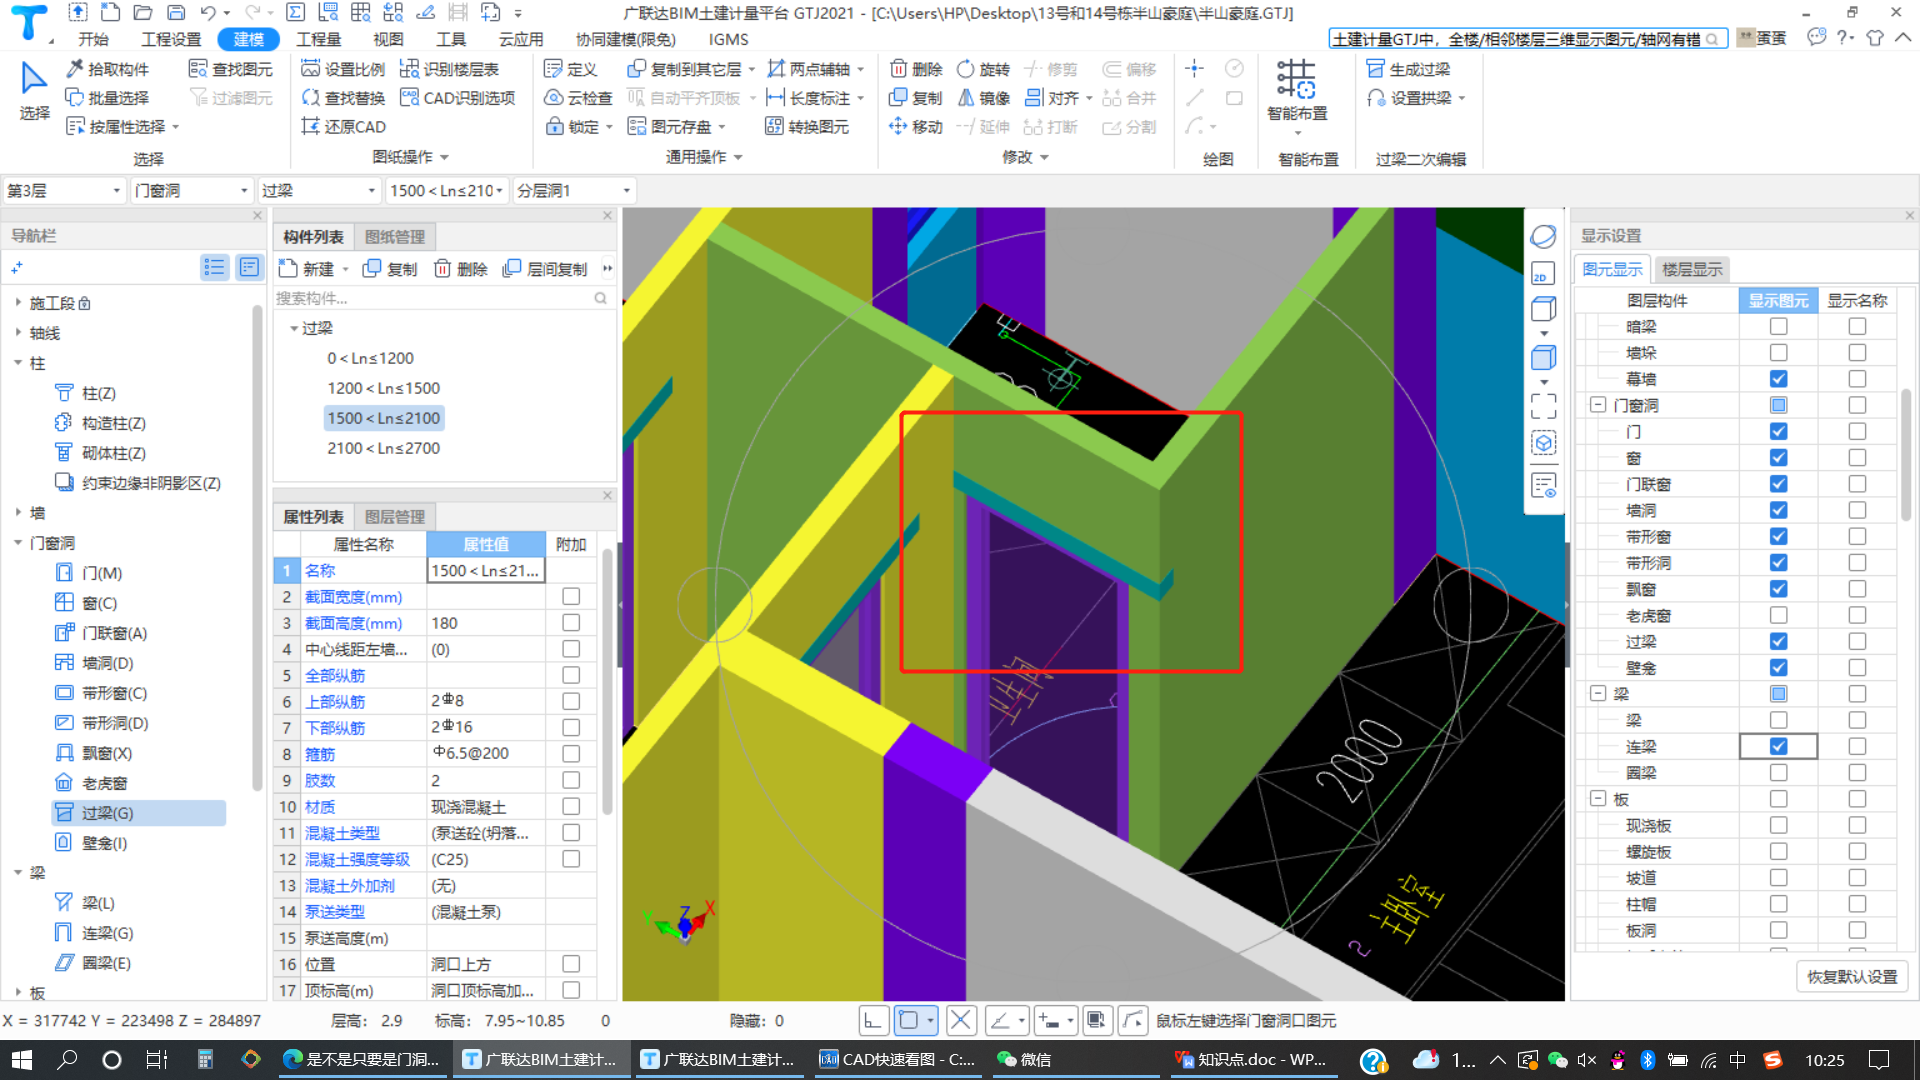The width and height of the screenshot is (1920, 1080).
Task: Uncheck 显示图元 for 过梁
Action: click(x=1778, y=641)
